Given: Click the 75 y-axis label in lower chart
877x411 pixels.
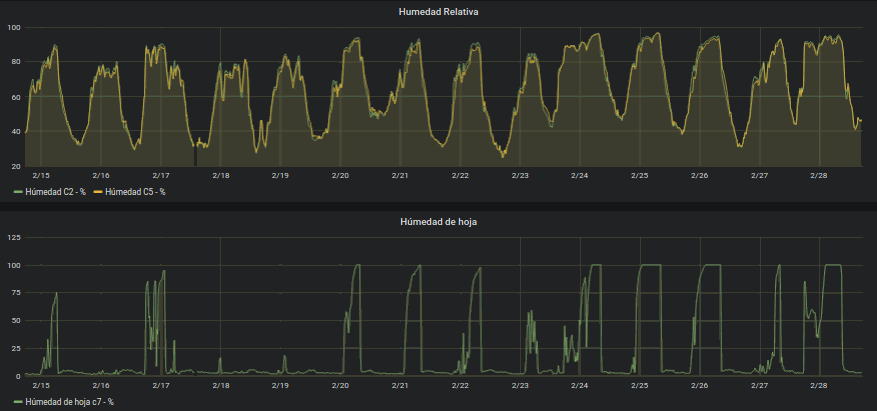Looking at the screenshot, I should click(x=15, y=293).
